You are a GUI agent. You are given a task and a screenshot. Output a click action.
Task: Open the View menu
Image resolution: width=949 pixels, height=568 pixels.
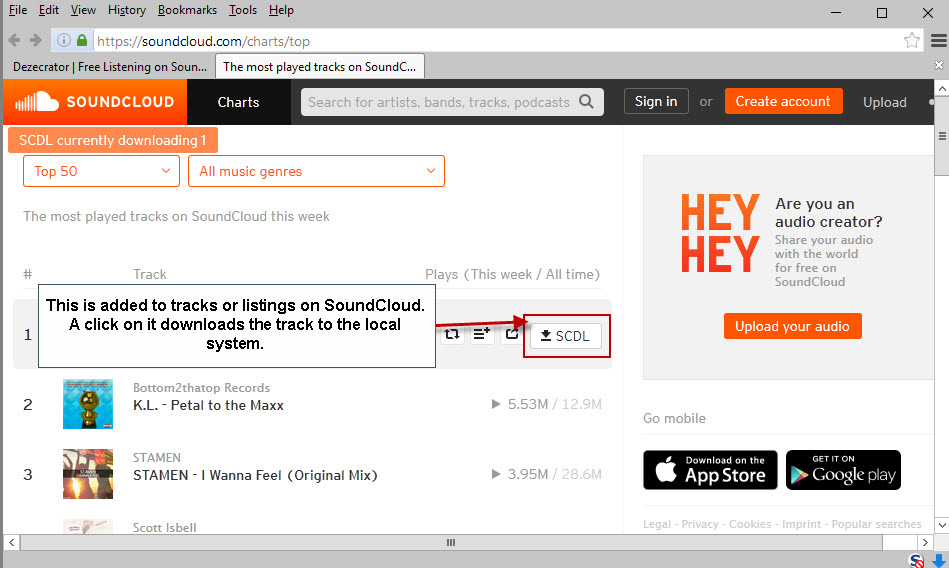[x=83, y=10]
